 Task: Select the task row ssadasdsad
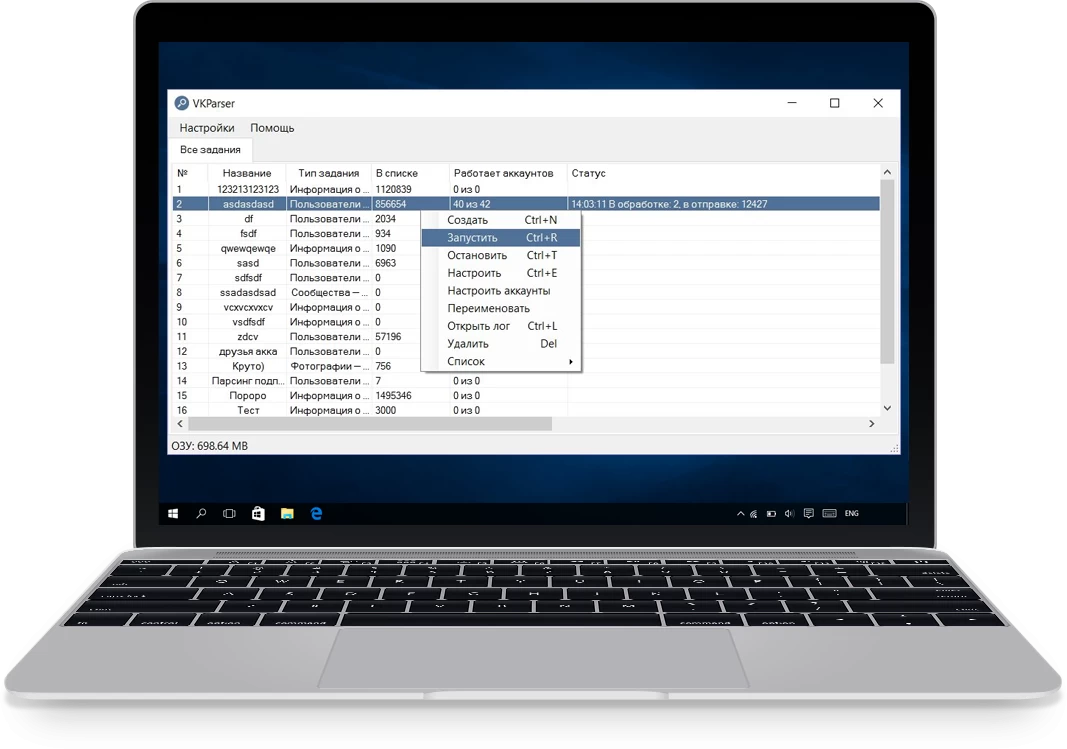pos(526,293)
